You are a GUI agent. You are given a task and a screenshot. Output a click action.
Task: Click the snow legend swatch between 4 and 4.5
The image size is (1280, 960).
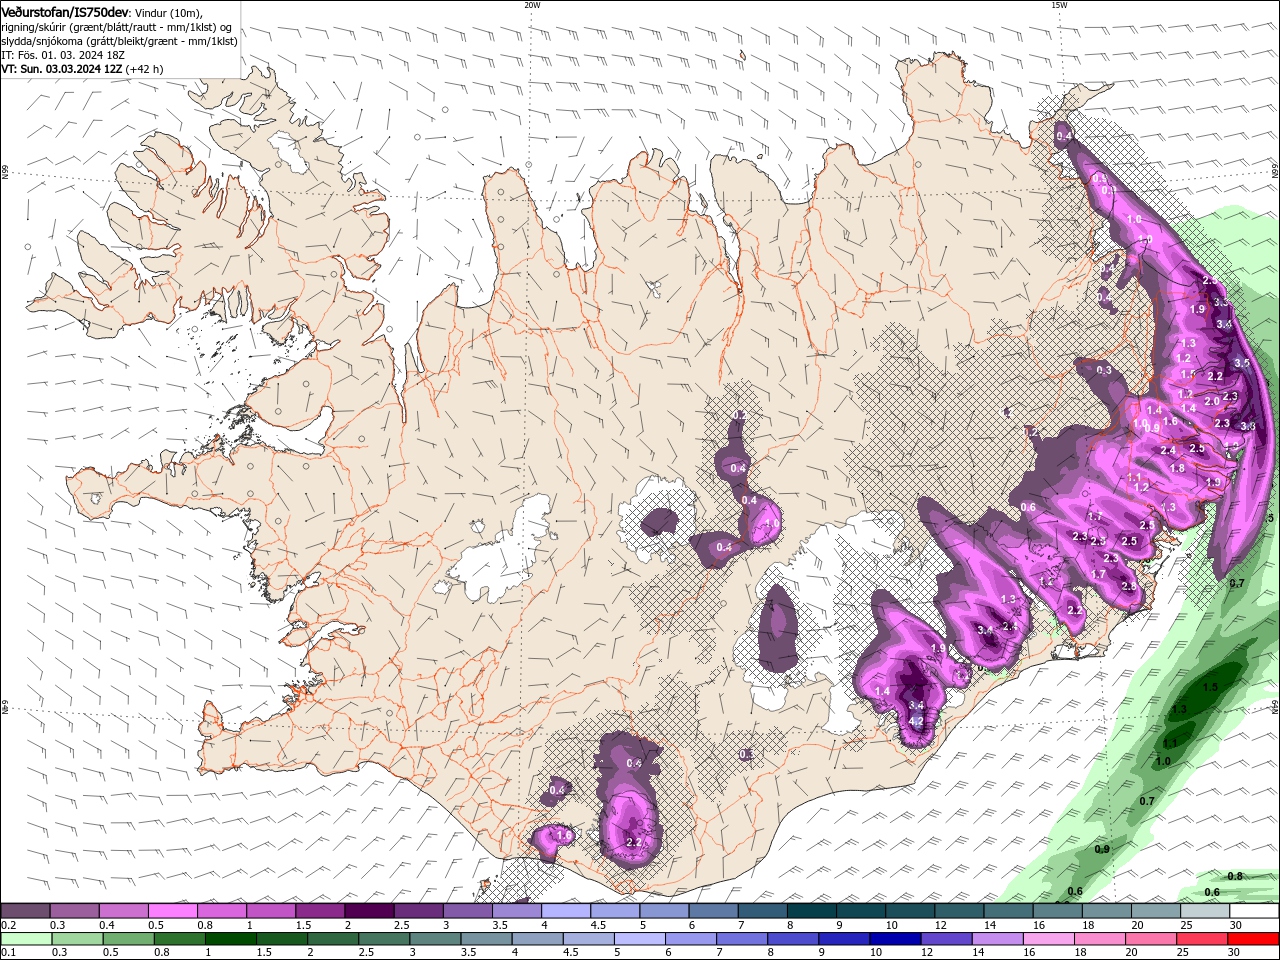point(565,911)
